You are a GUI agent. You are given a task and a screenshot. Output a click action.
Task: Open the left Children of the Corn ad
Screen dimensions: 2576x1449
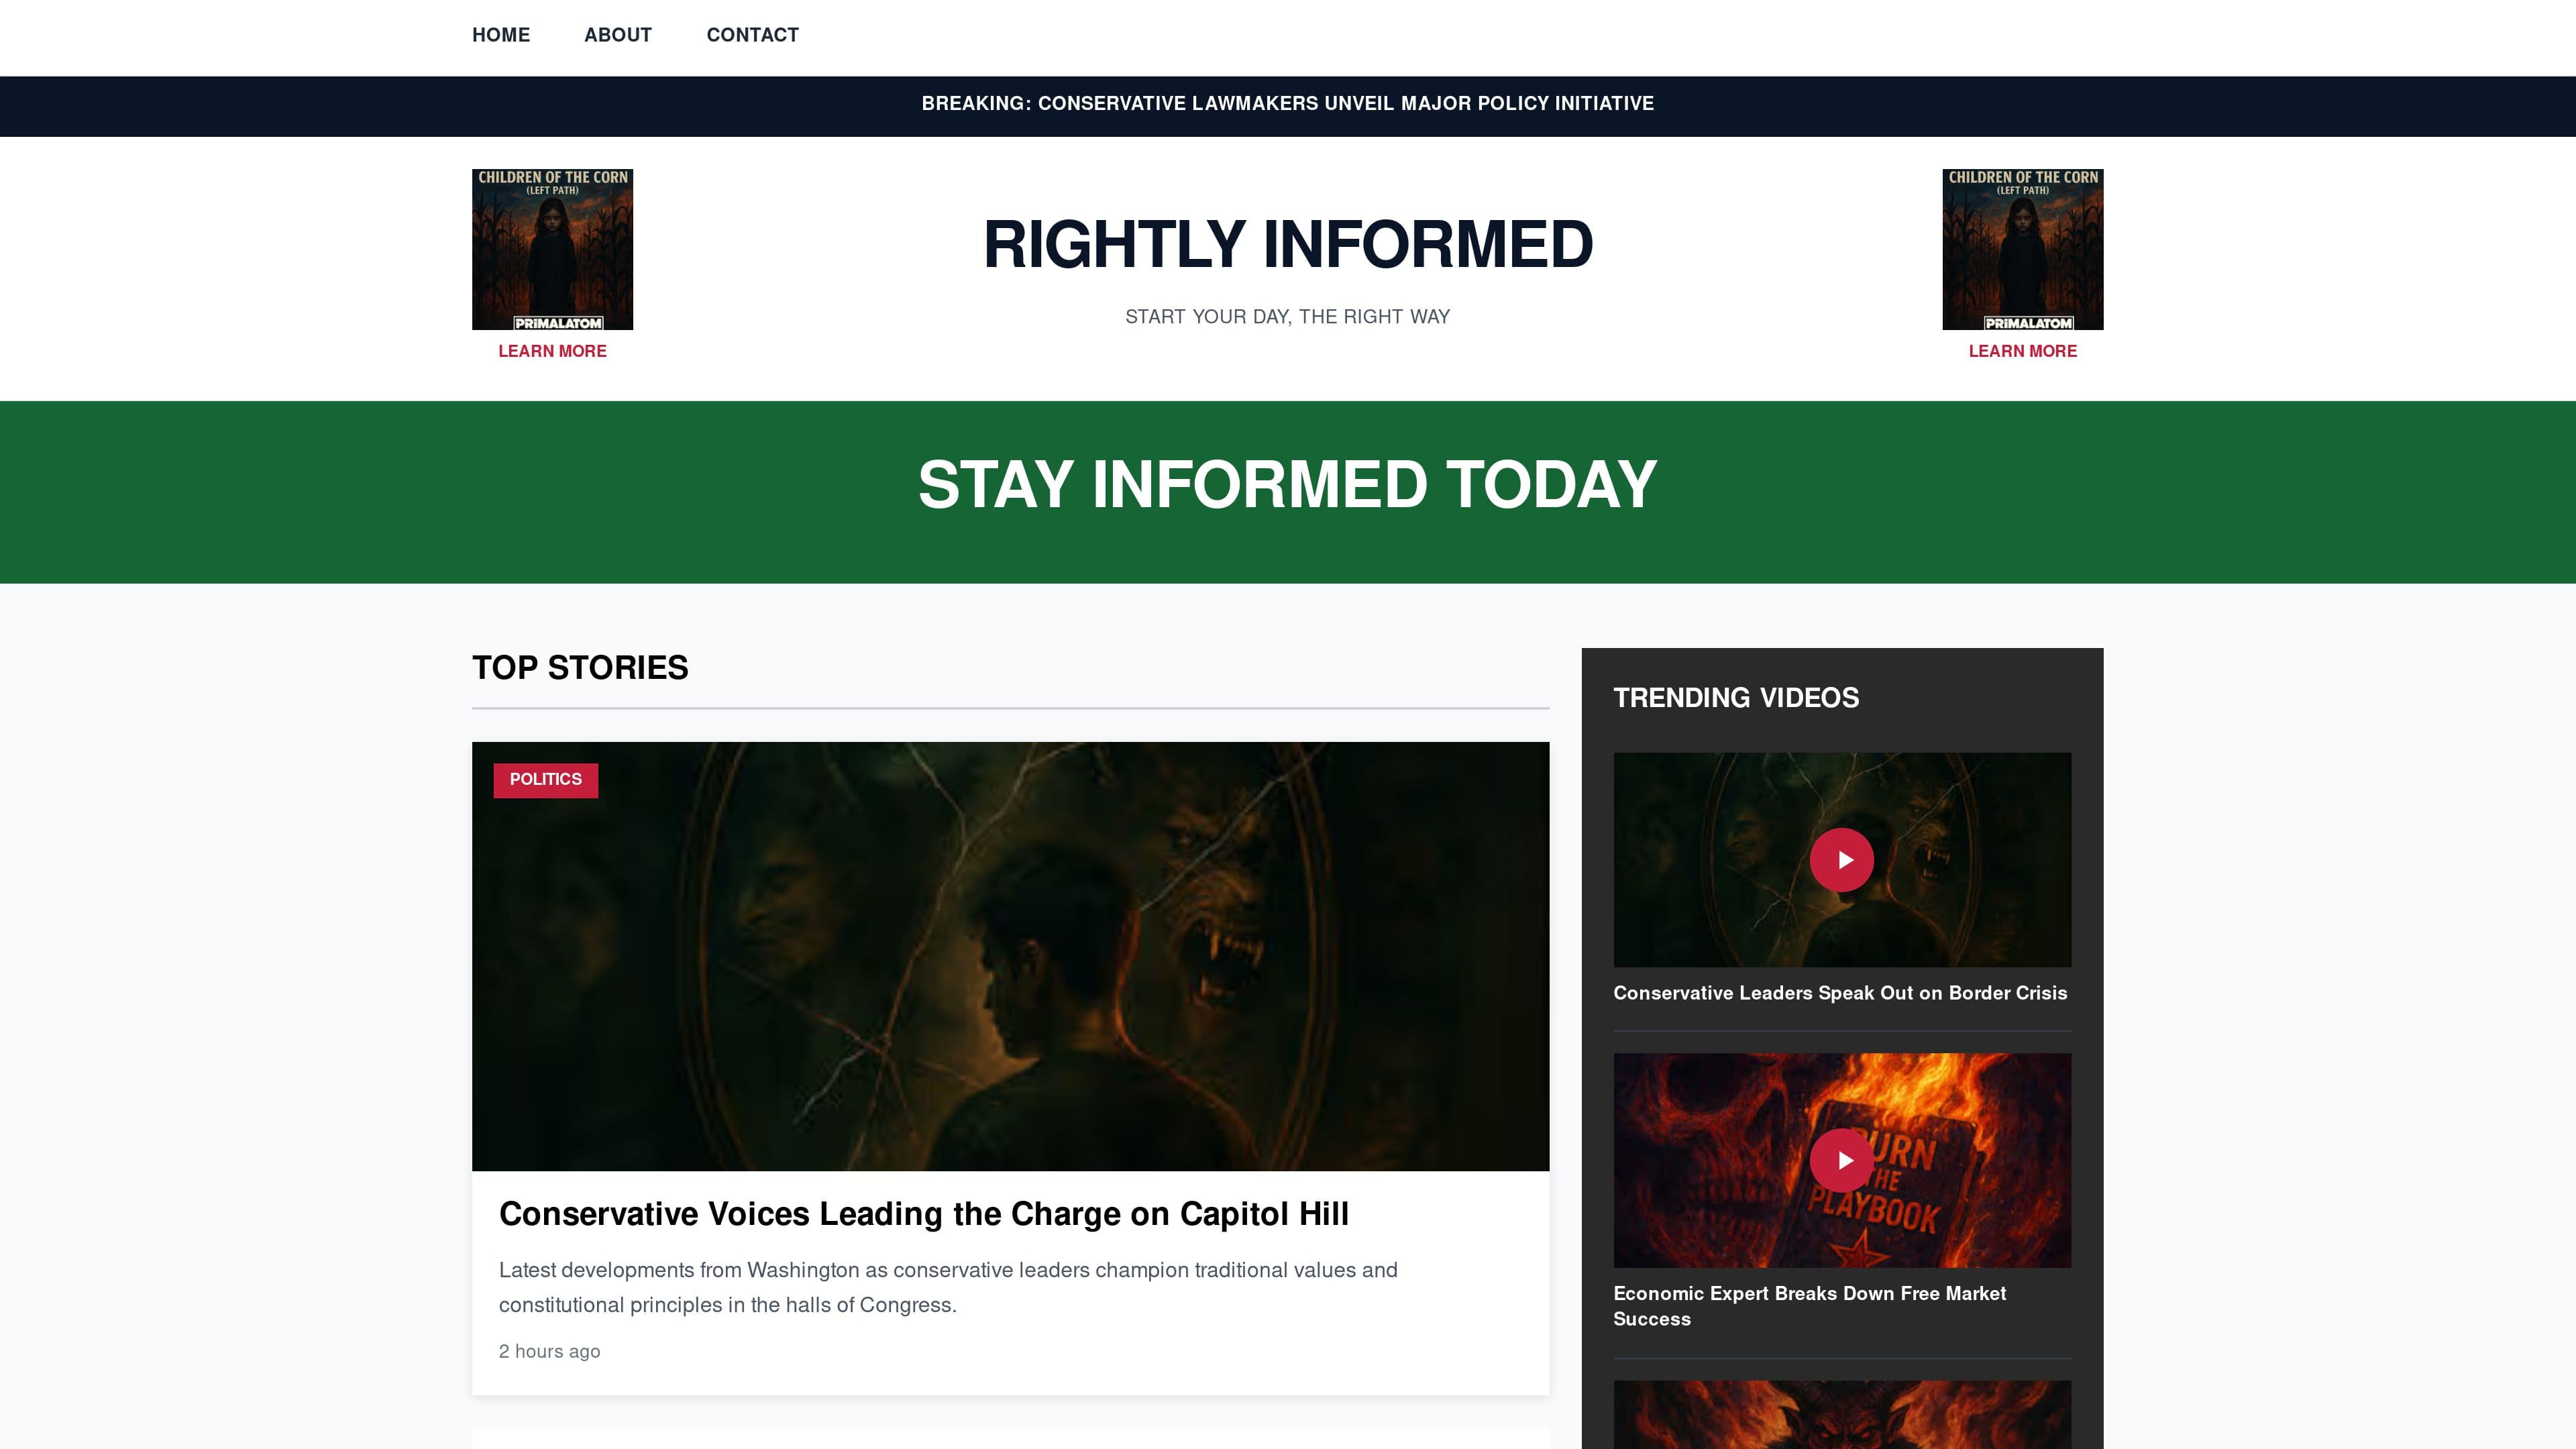pyautogui.click(x=551, y=248)
